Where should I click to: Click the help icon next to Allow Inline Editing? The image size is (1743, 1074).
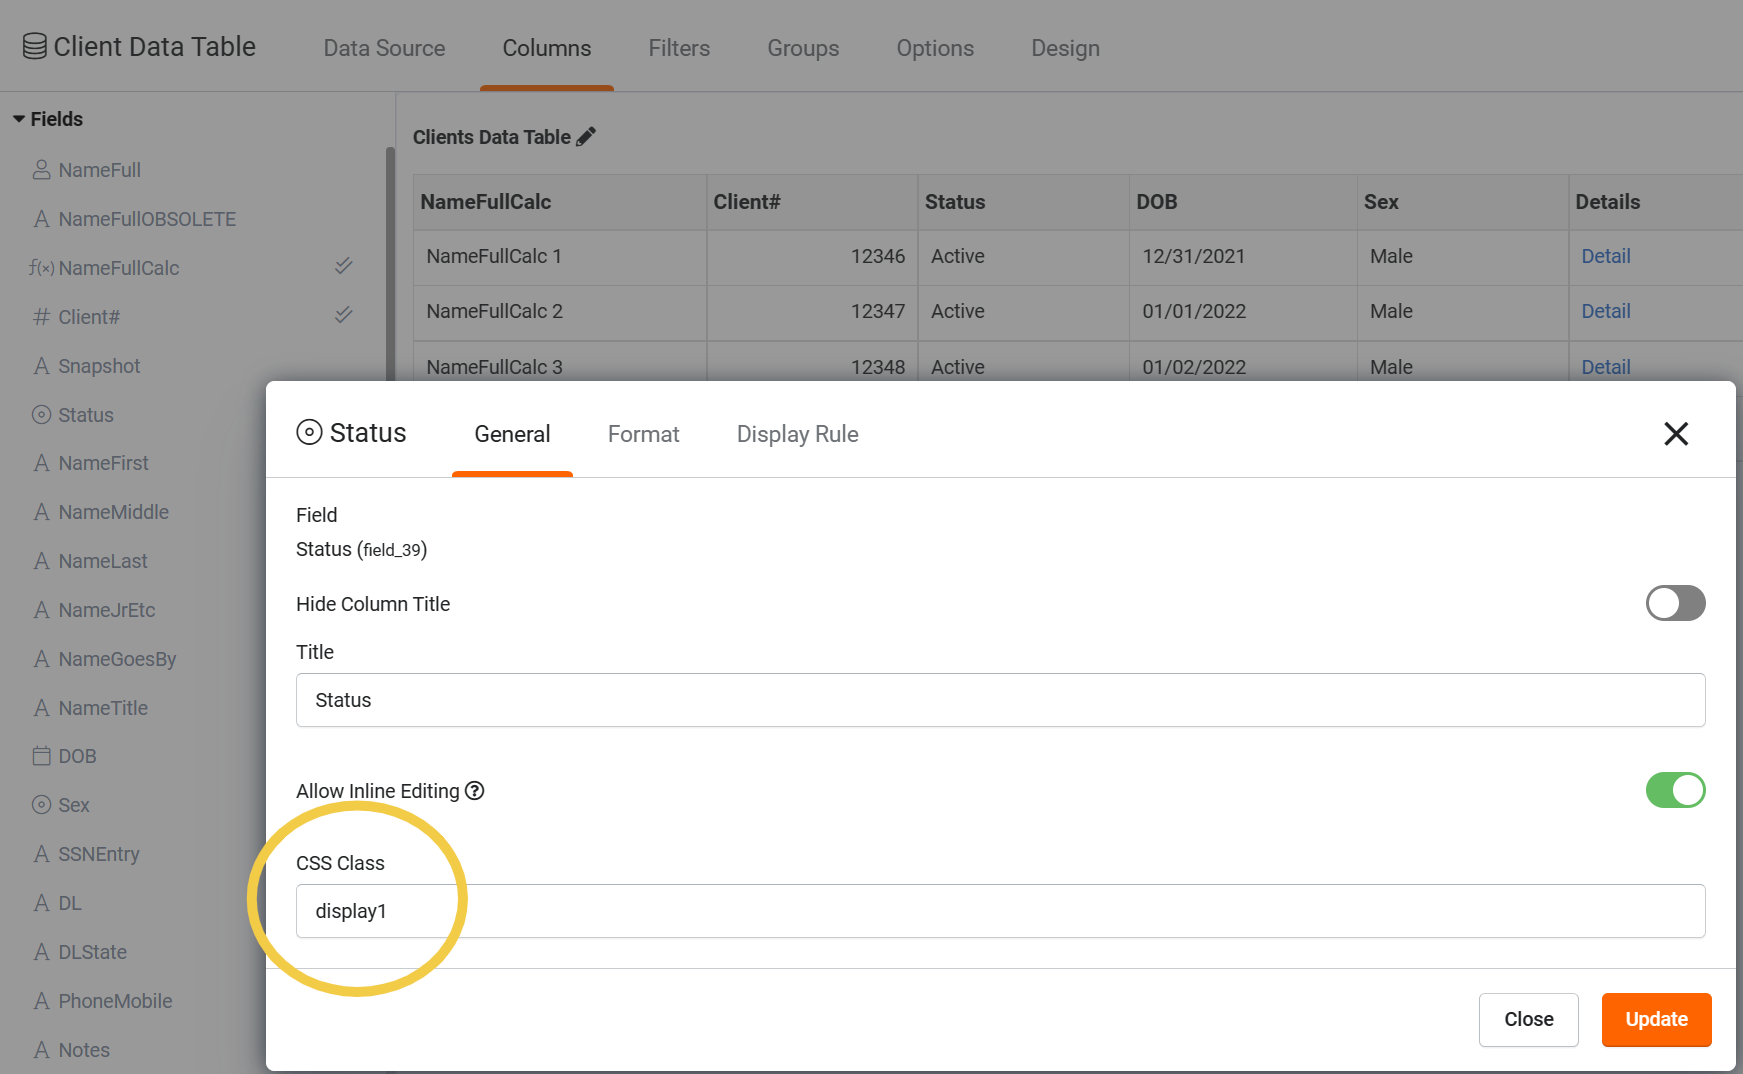[x=475, y=791]
